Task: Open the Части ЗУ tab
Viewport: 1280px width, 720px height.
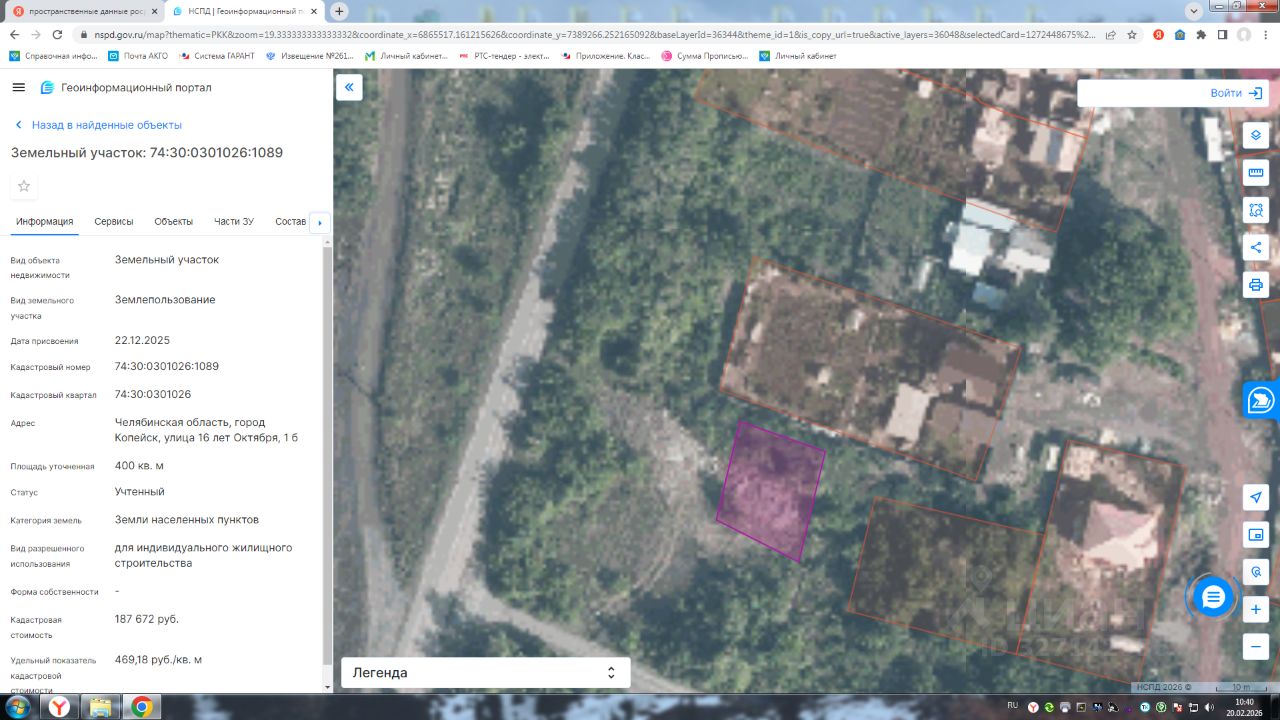Action: [234, 222]
